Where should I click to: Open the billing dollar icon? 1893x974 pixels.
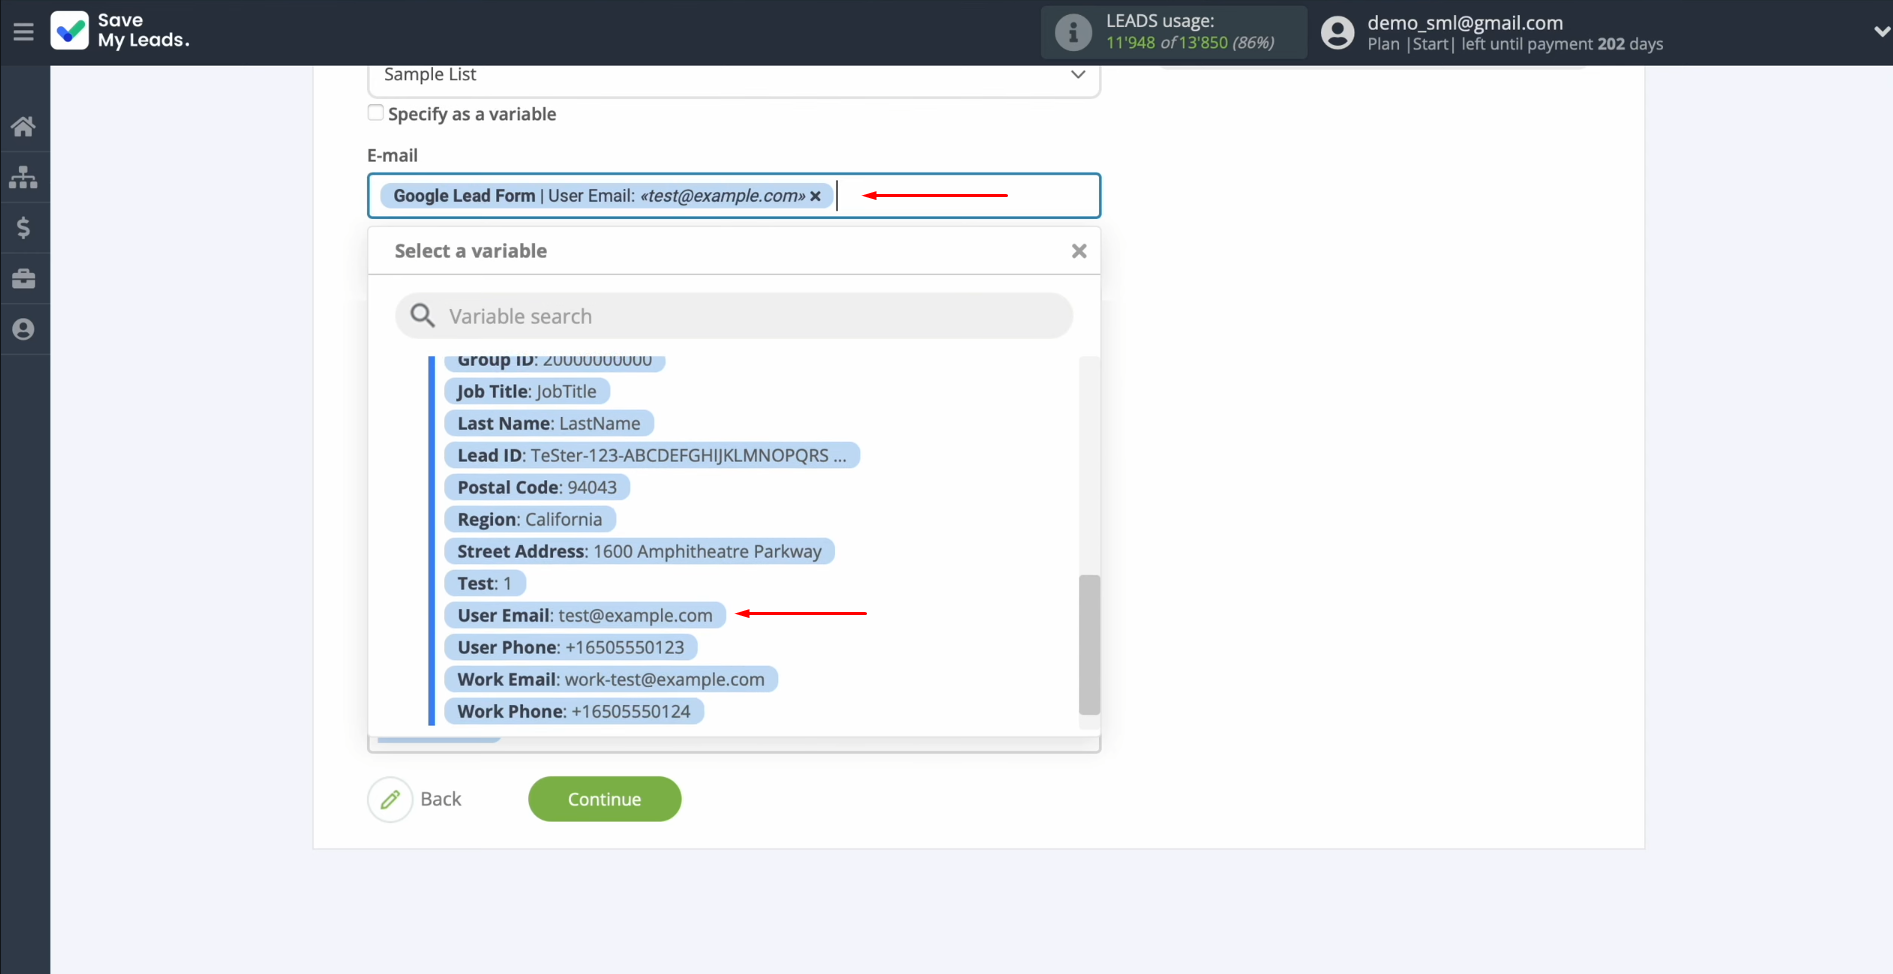[x=23, y=228]
